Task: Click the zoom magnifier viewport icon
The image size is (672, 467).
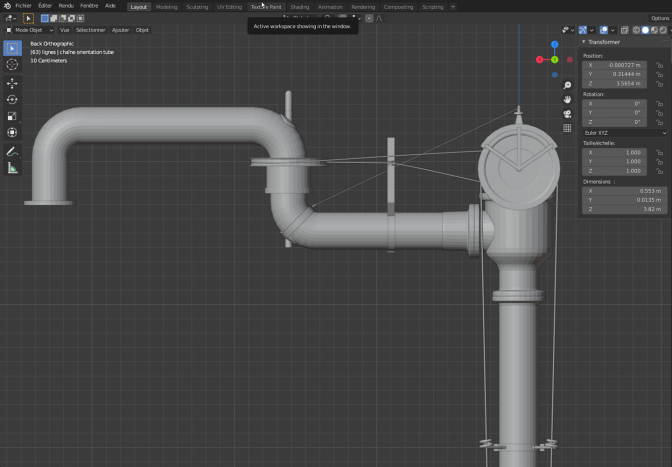Action: point(567,85)
